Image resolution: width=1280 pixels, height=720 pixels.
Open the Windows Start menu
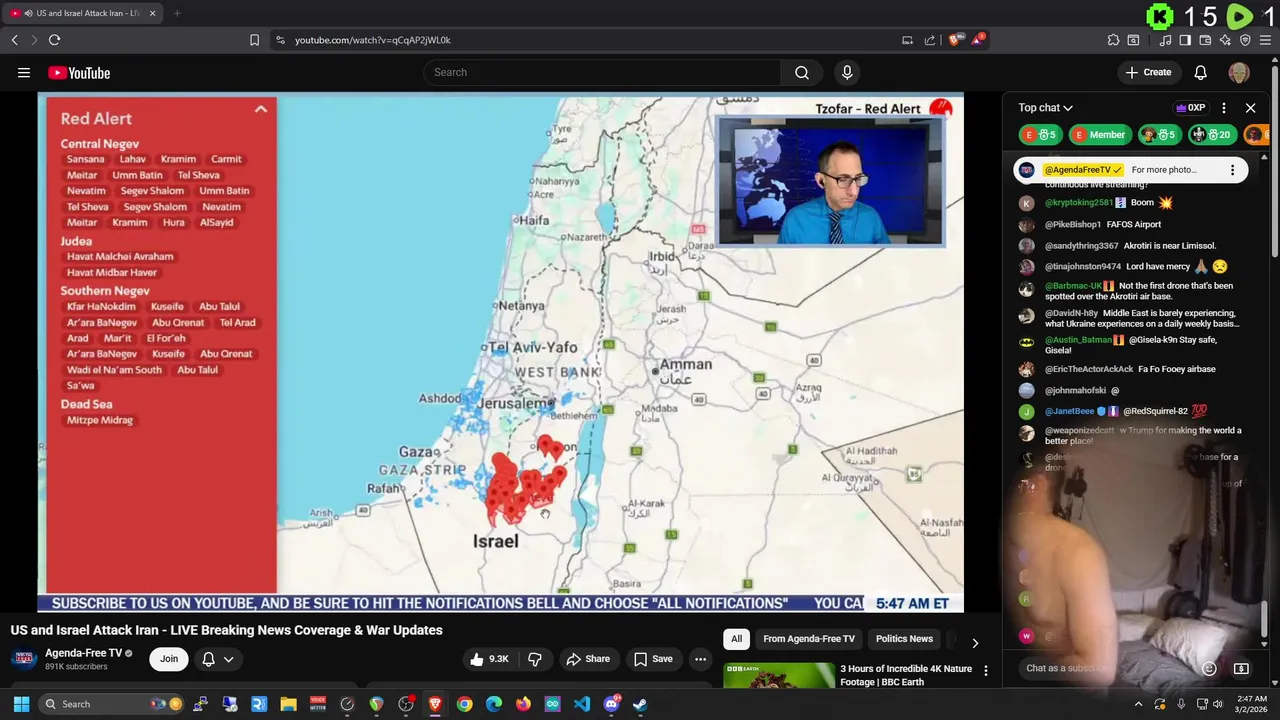(x=21, y=704)
